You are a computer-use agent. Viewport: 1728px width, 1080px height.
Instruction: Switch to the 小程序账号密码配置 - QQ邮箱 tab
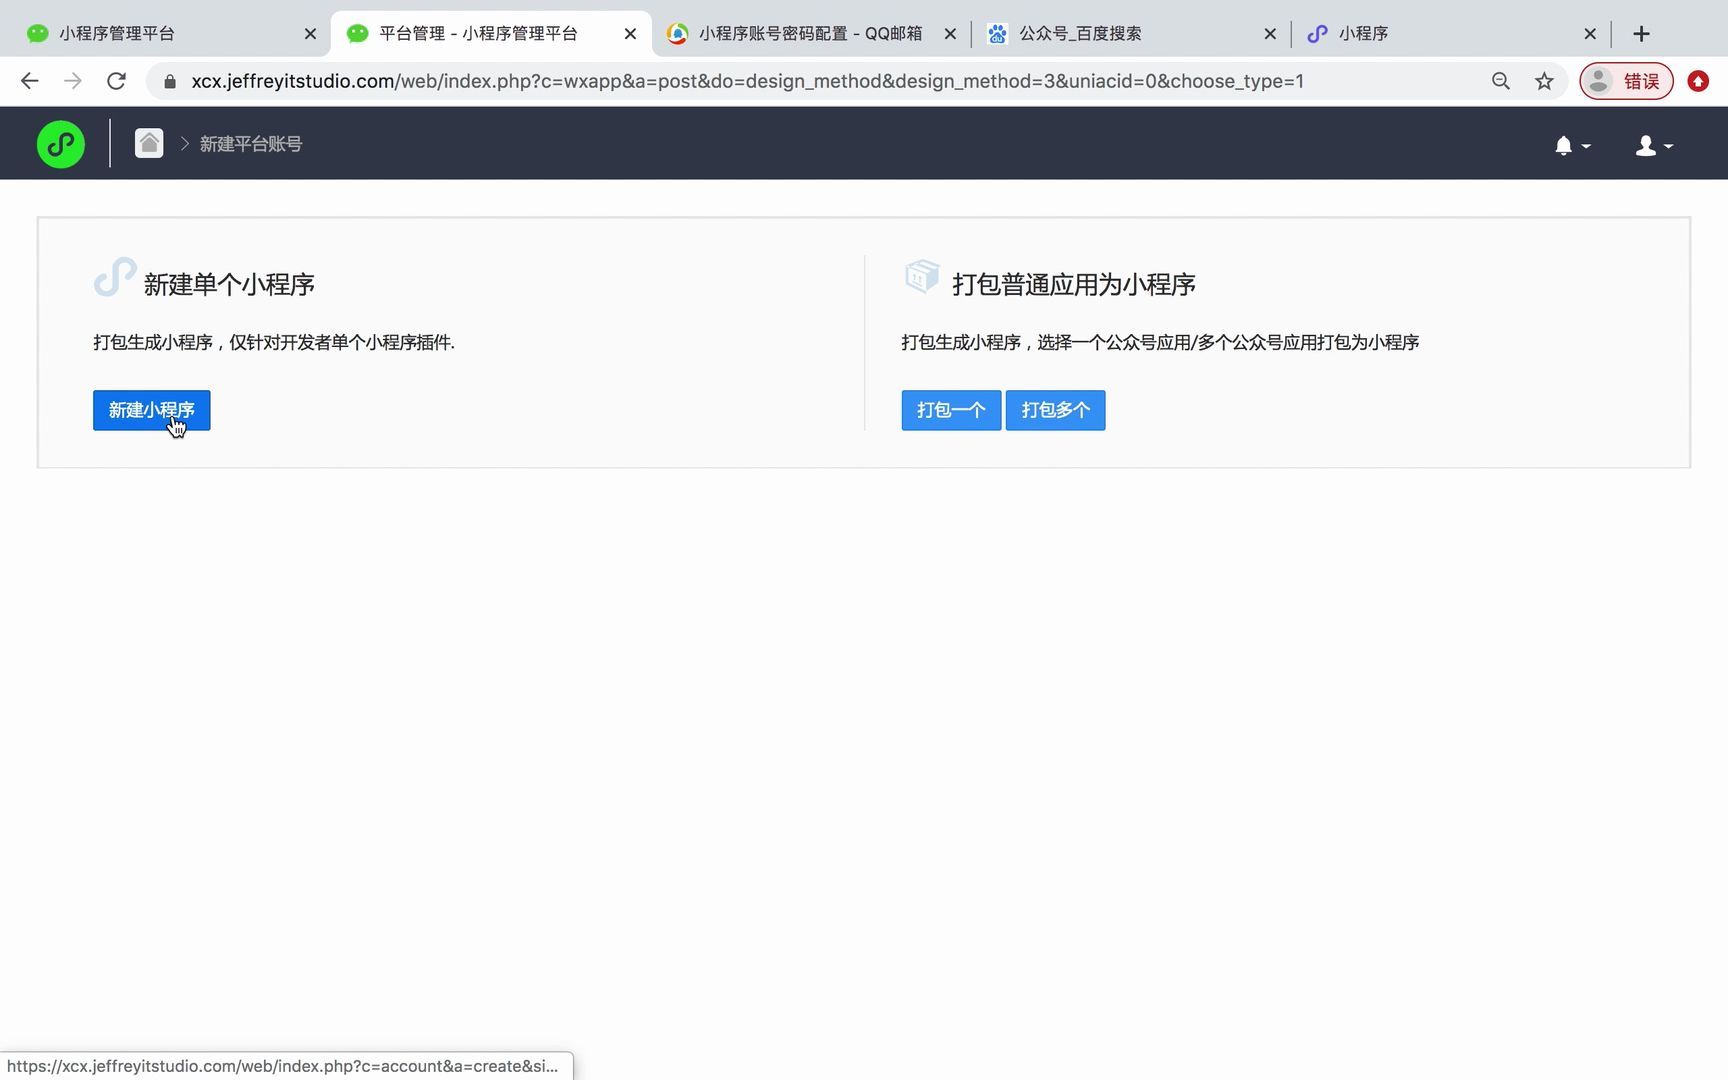pos(810,33)
